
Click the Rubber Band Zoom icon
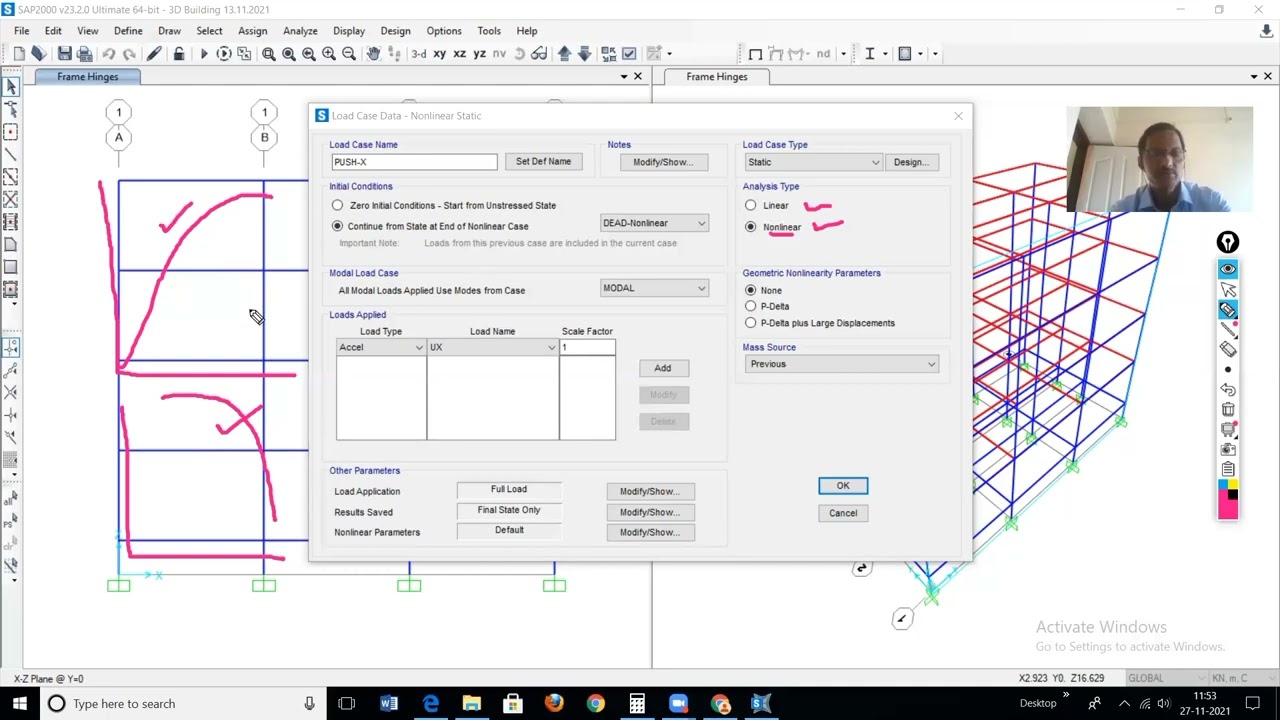[x=269, y=54]
